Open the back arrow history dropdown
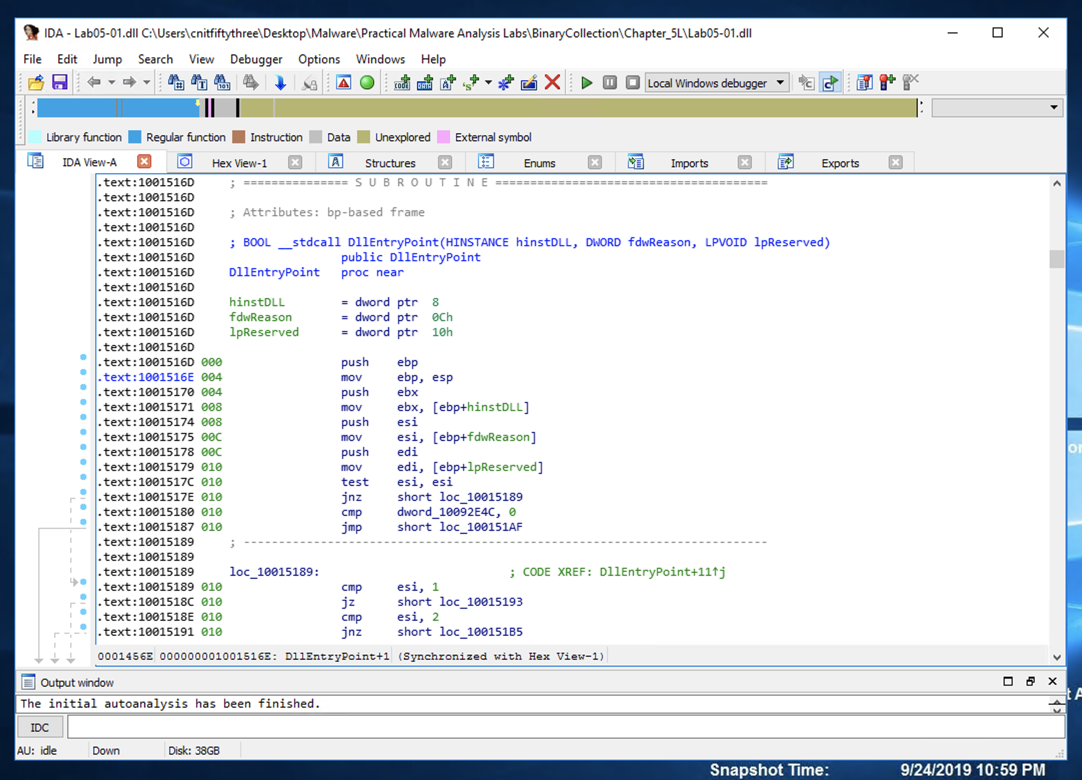Image resolution: width=1082 pixels, height=780 pixels. (111, 83)
